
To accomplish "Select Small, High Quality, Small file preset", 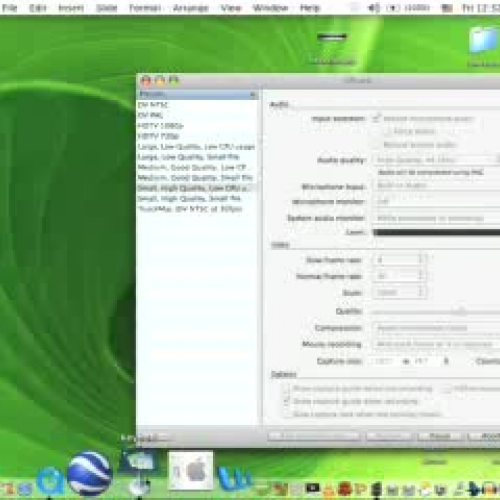I will [197, 199].
